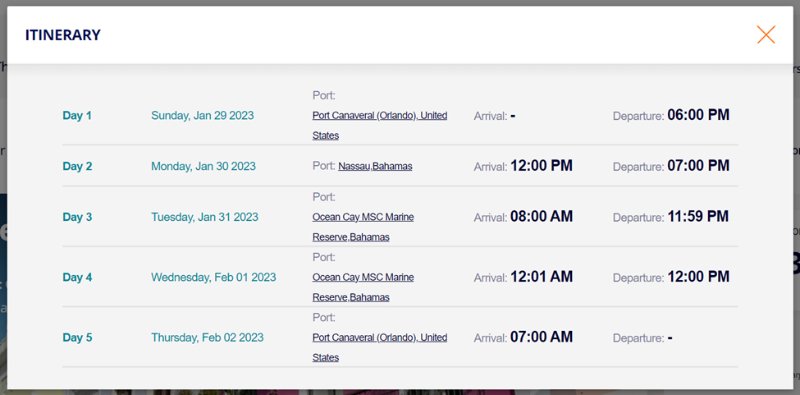Click the ITINERARY heading
Image resolution: width=800 pixels, height=395 pixels.
63,35
